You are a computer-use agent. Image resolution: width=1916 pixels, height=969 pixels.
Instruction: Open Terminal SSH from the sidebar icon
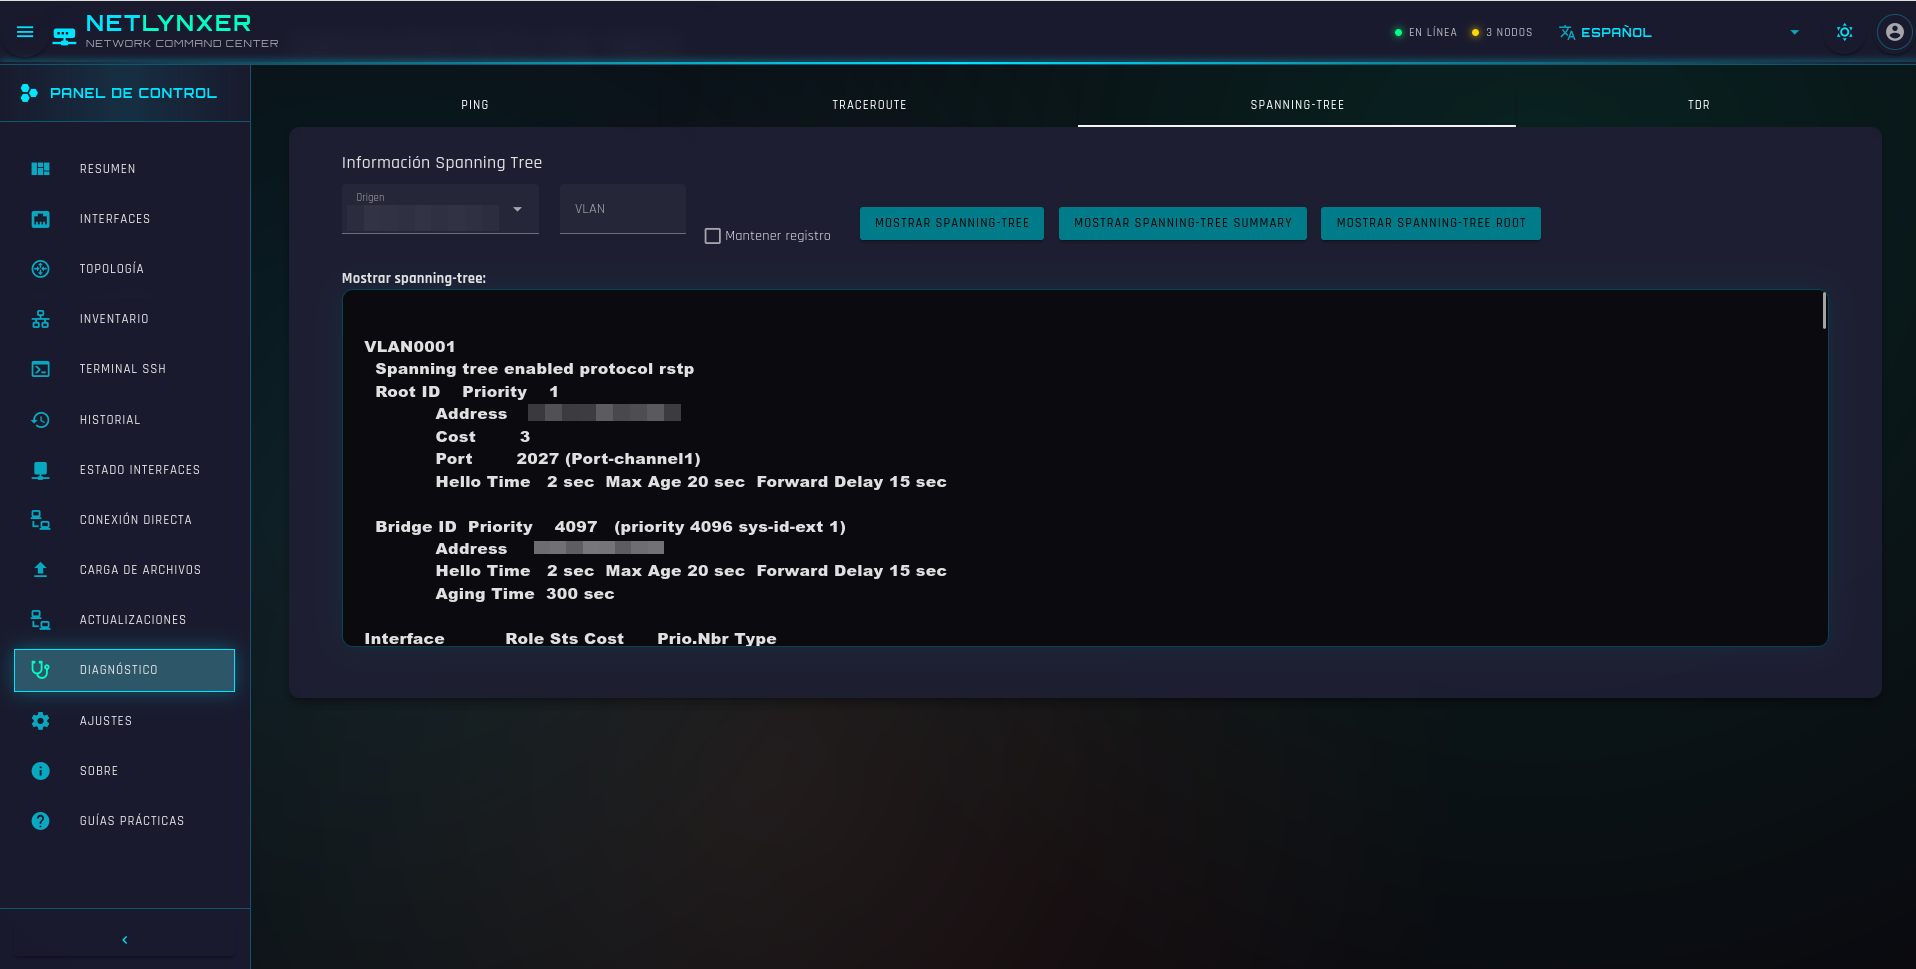(x=40, y=369)
